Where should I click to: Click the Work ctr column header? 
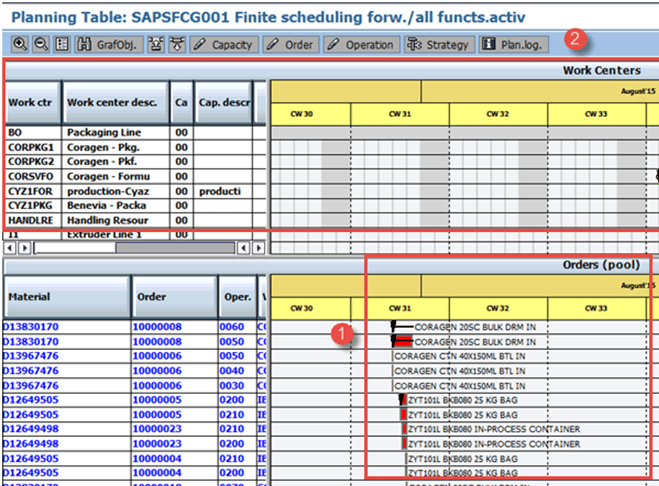pos(32,102)
